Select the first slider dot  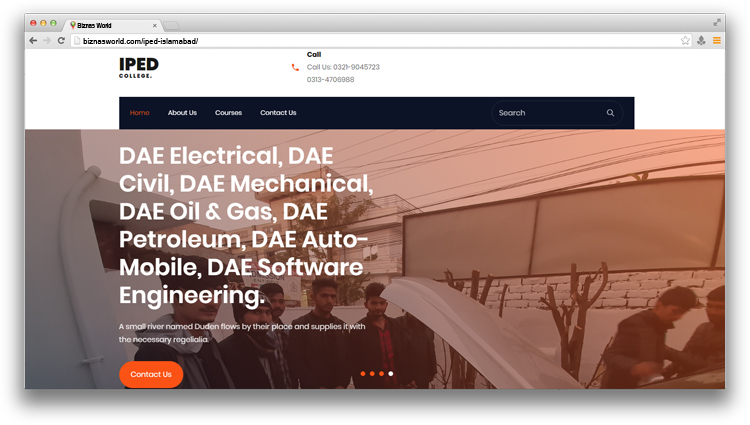pyautogui.click(x=363, y=374)
